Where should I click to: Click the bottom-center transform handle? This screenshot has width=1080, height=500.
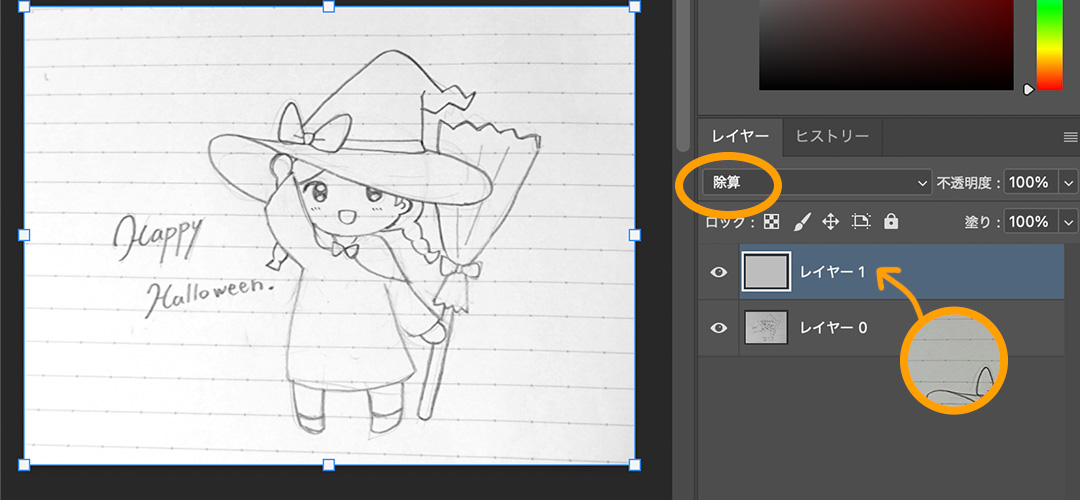[x=329, y=464]
